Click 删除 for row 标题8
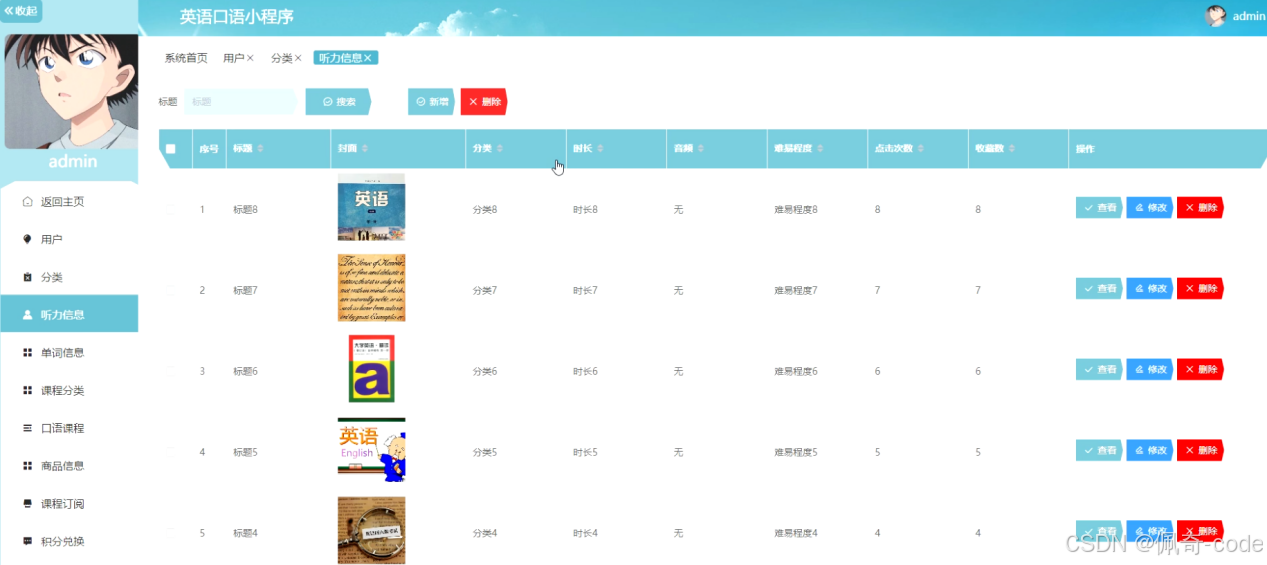Viewport: 1267px width, 565px height. pyautogui.click(x=1200, y=207)
